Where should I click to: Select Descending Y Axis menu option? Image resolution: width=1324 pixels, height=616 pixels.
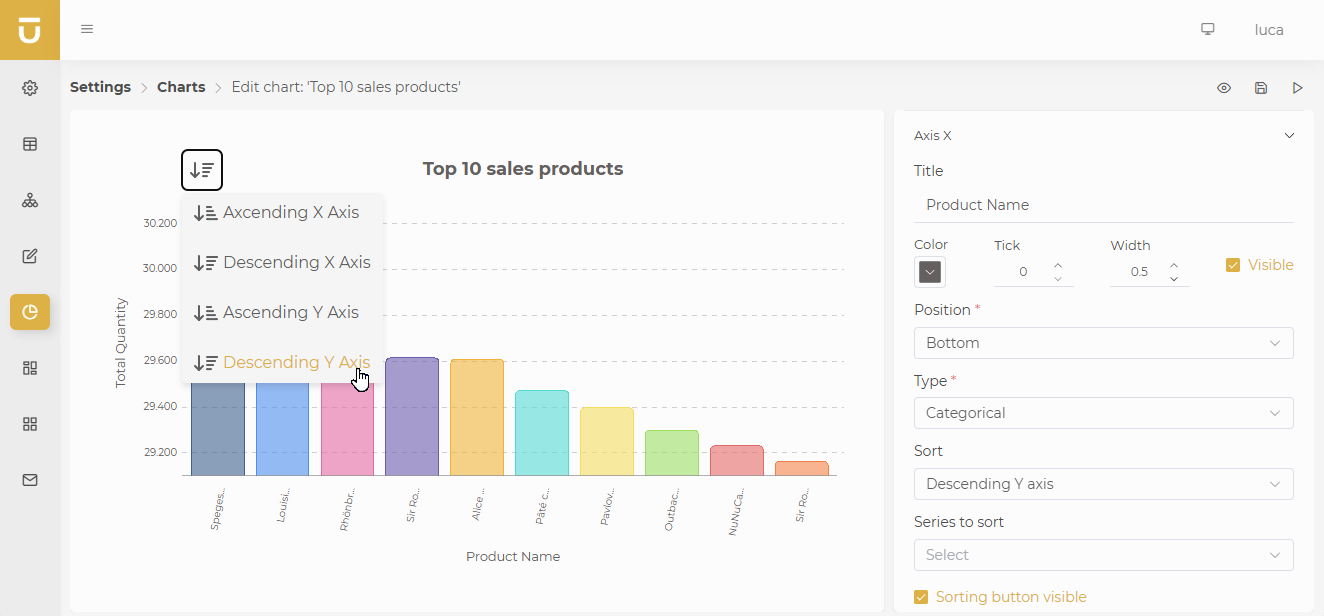tap(296, 363)
